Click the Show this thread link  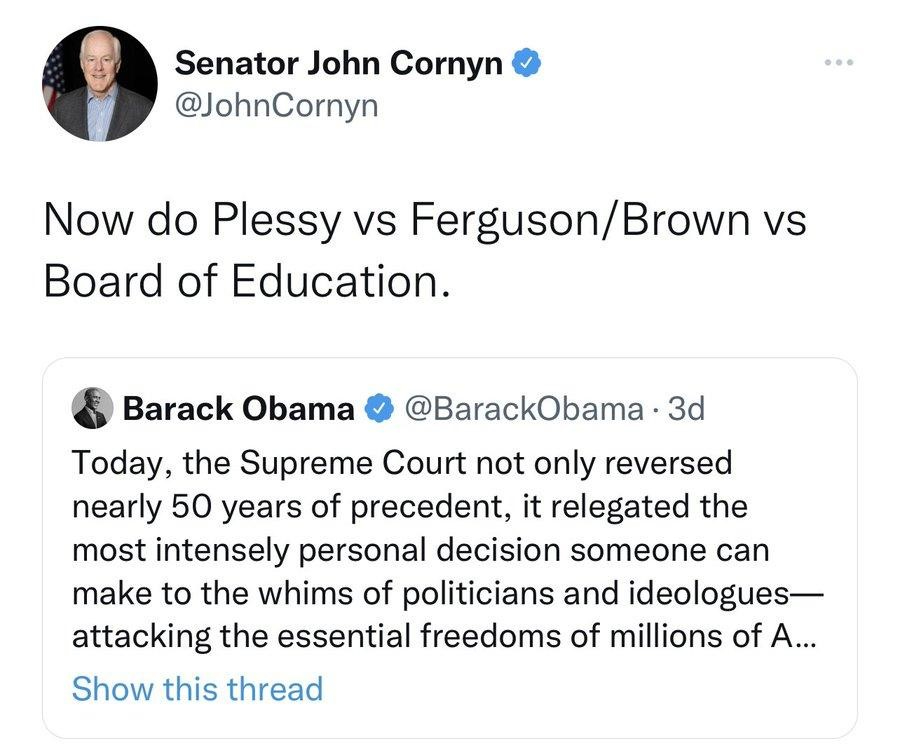pyautogui.click(x=197, y=689)
